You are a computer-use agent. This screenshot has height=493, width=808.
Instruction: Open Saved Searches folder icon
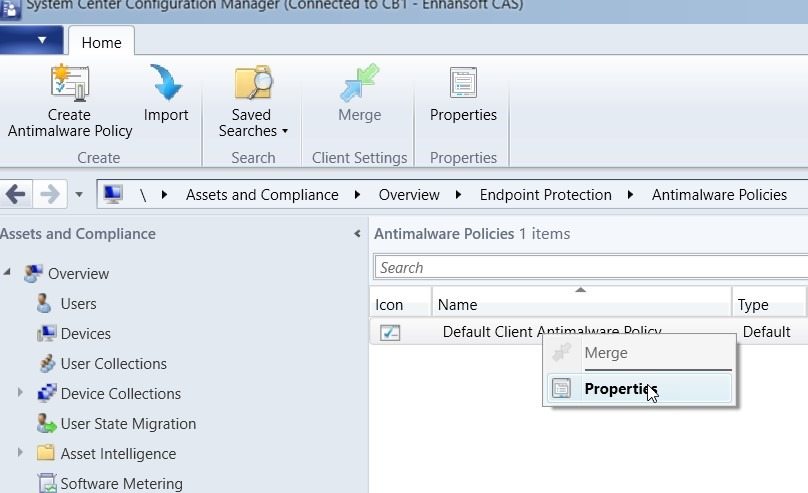tap(254, 82)
